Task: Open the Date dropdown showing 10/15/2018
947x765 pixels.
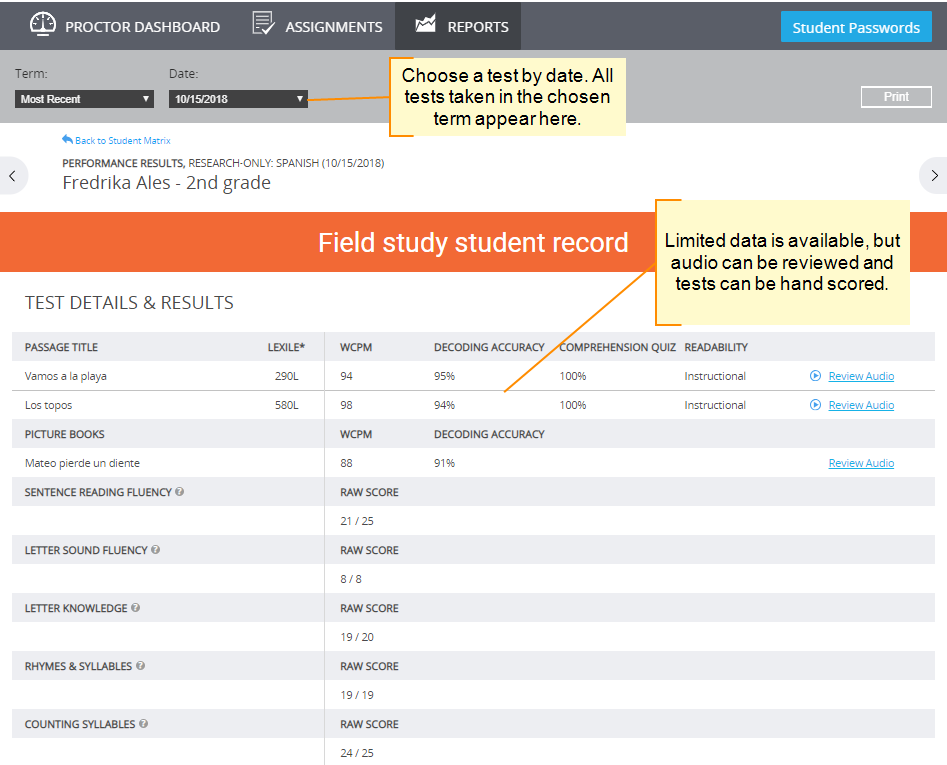Action: (238, 99)
